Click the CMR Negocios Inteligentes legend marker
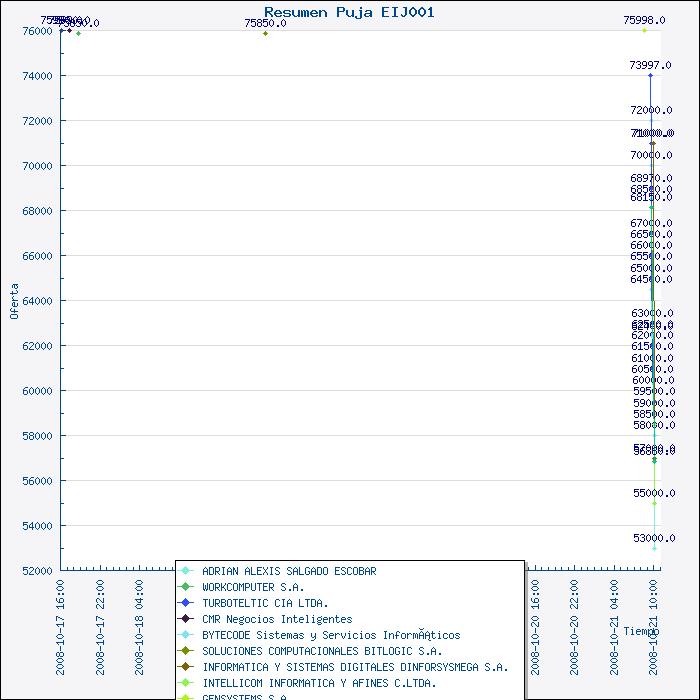 [185, 619]
